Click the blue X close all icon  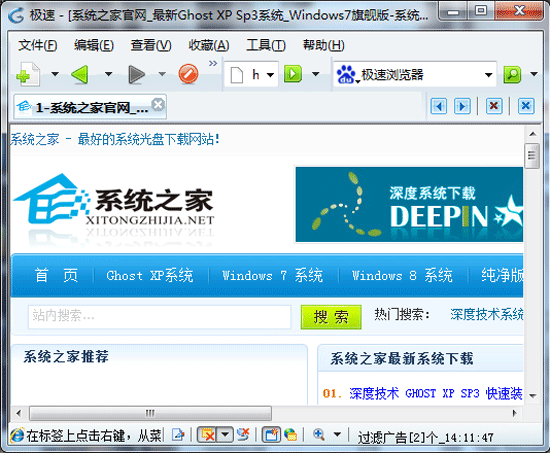(x=525, y=106)
